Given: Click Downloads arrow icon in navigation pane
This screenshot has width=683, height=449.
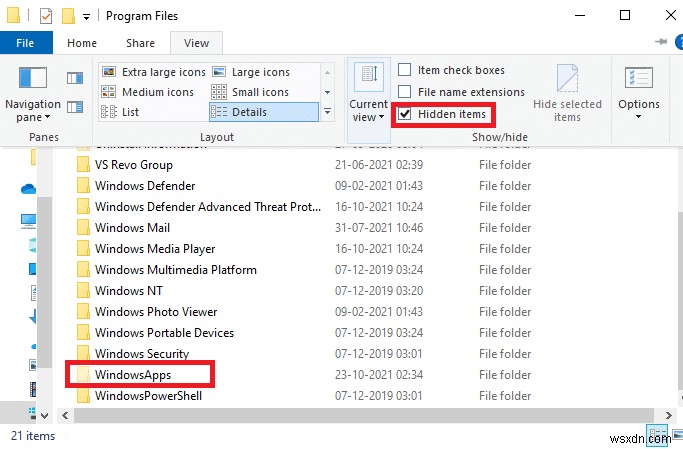Looking at the screenshot, I should coord(33,317).
